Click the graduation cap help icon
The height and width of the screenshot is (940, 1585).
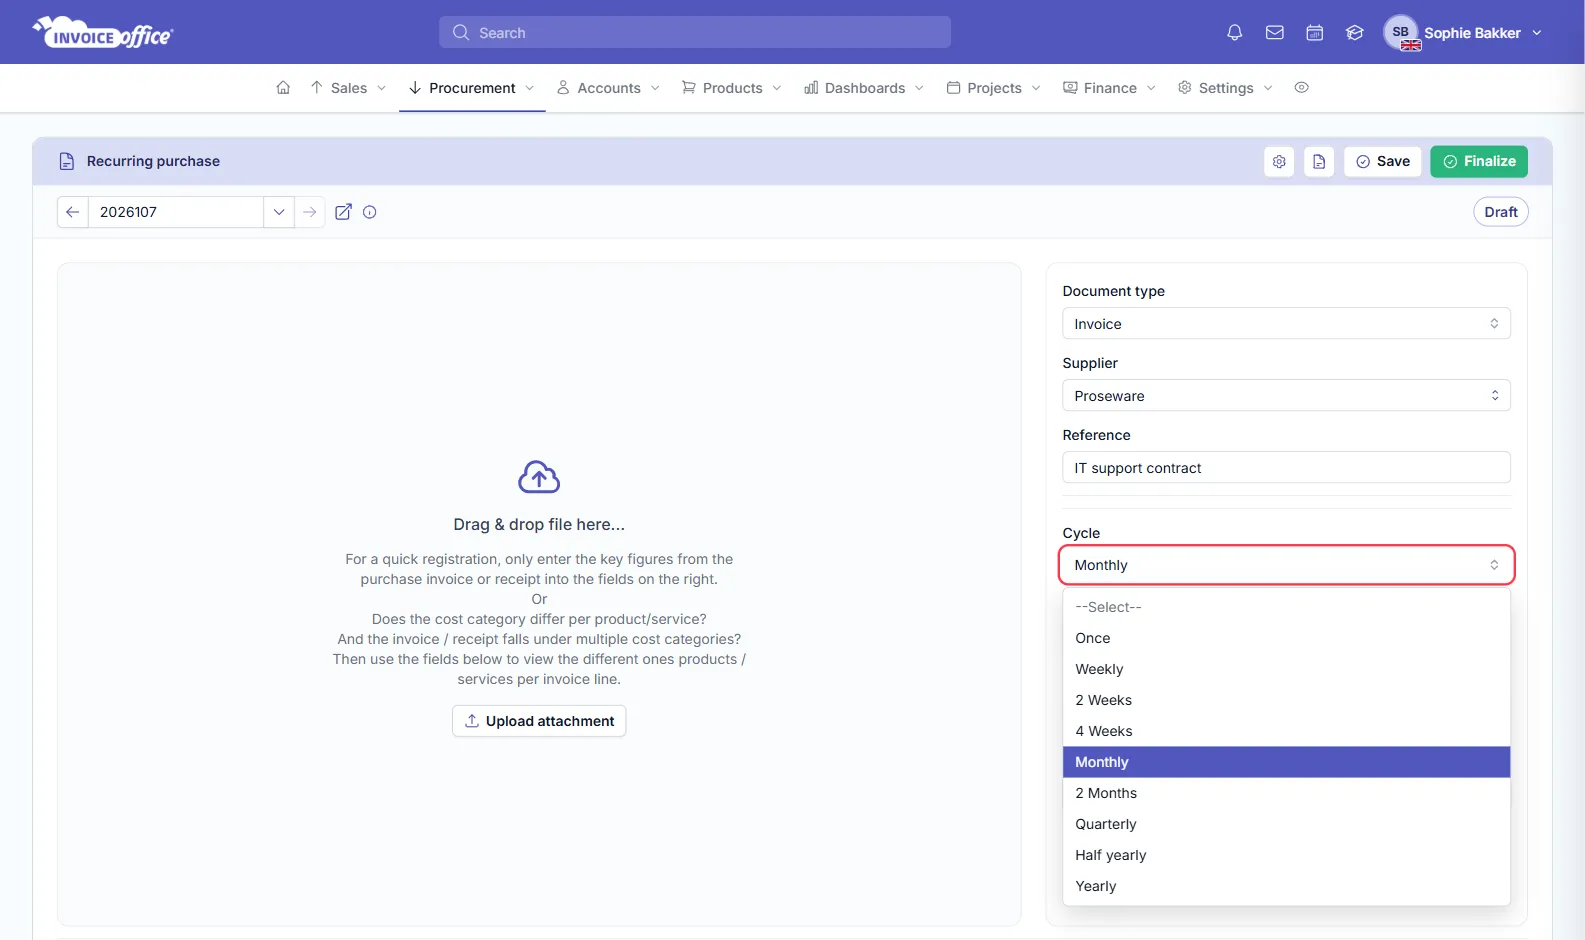point(1355,33)
